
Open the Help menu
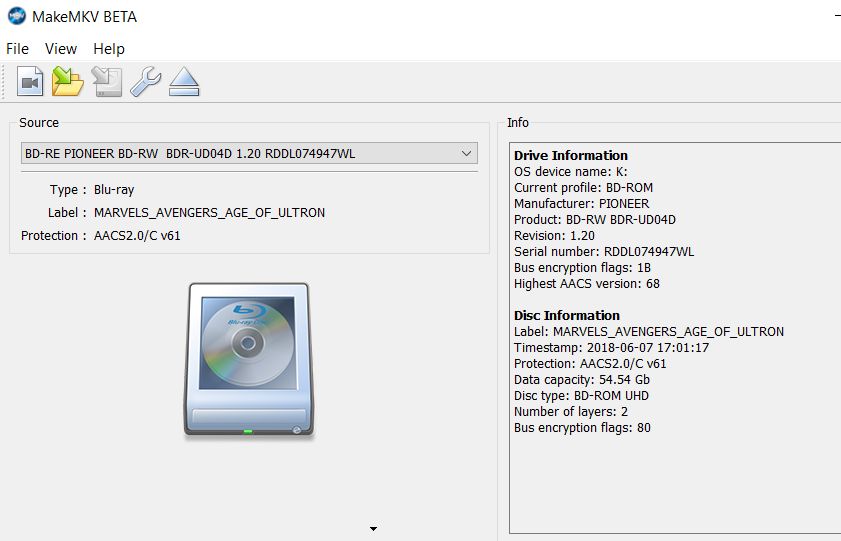[x=109, y=49]
